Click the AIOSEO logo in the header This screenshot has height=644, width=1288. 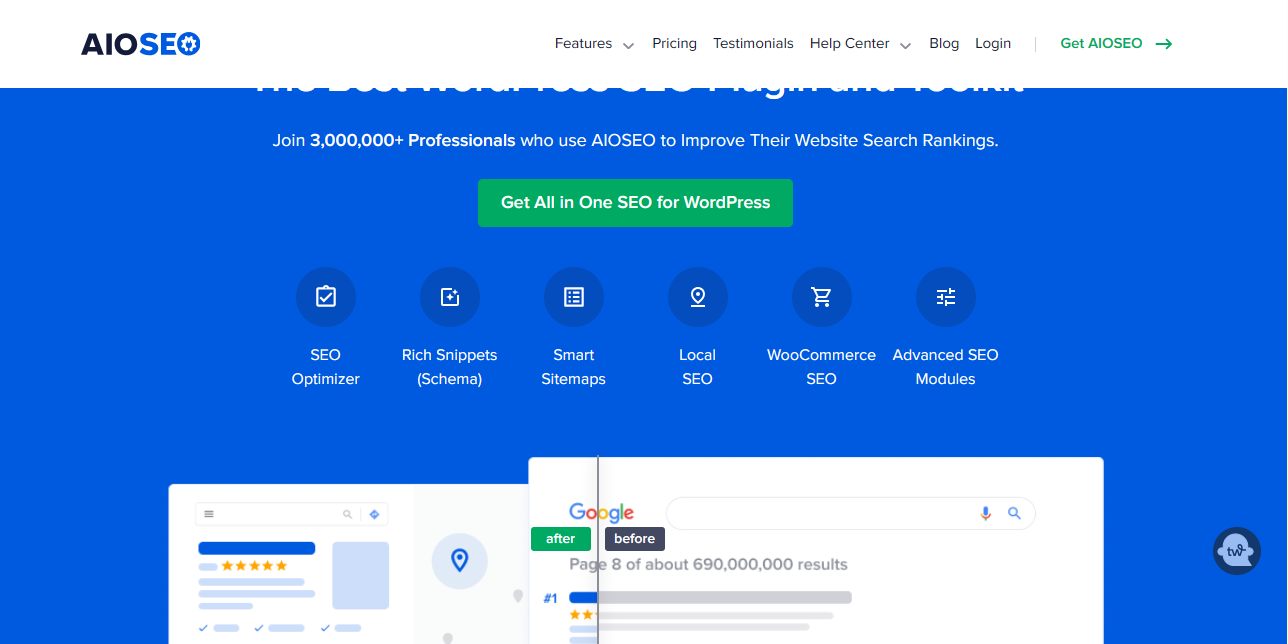[141, 44]
